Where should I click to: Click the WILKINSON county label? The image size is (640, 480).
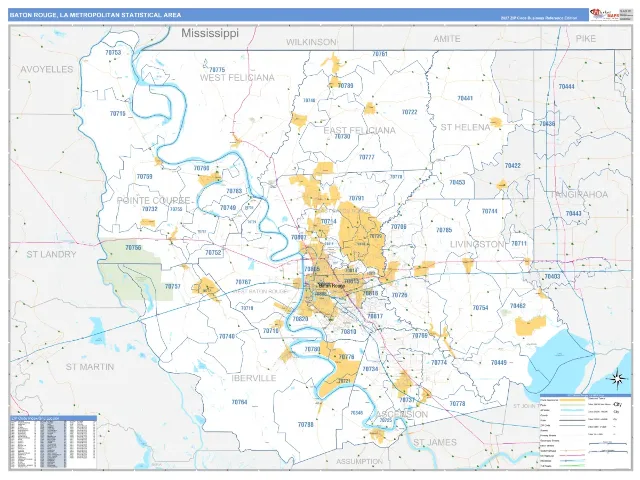[311, 42]
